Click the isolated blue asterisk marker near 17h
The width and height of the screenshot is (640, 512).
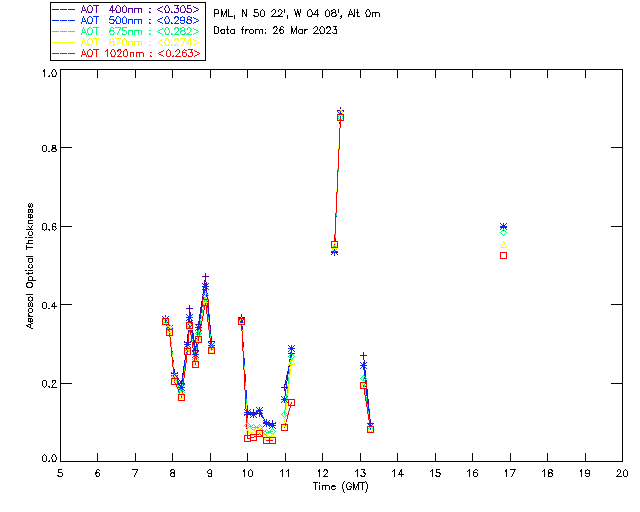[504, 227]
